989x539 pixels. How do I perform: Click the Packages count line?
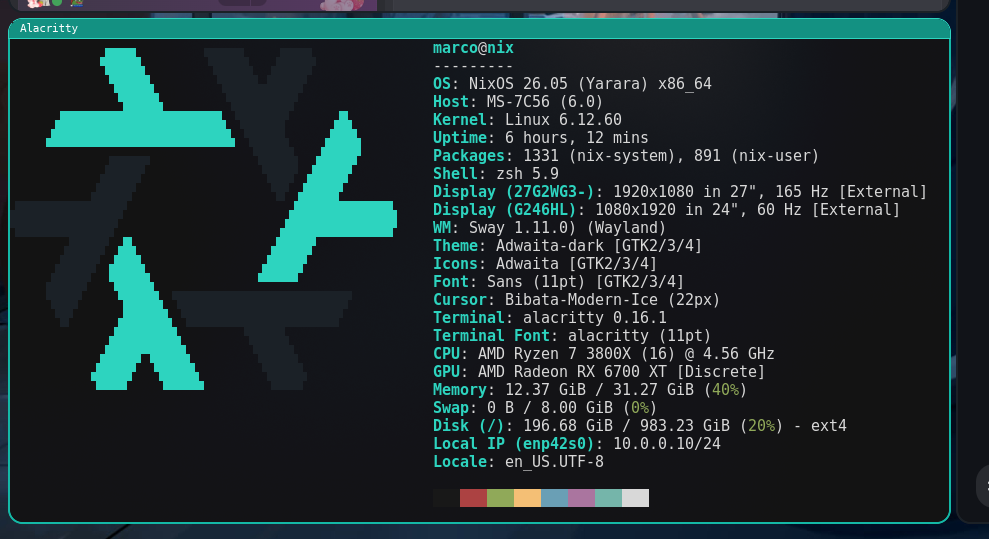[x=626, y=156]
